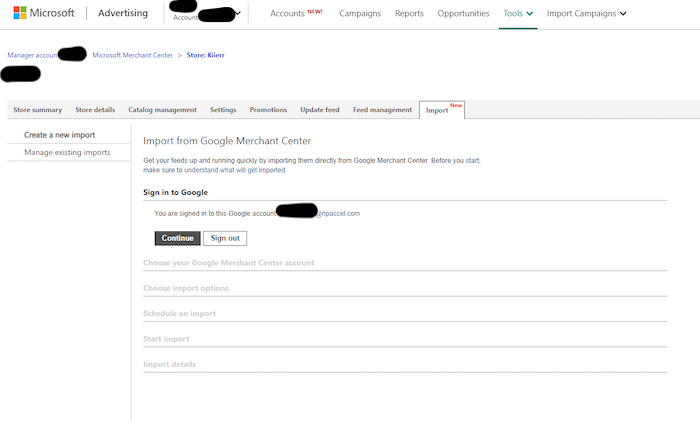The height and width of the screenshot is (421, 700).
Task: Click the Microsoft logo icon
Action: (x=20, y=13)
